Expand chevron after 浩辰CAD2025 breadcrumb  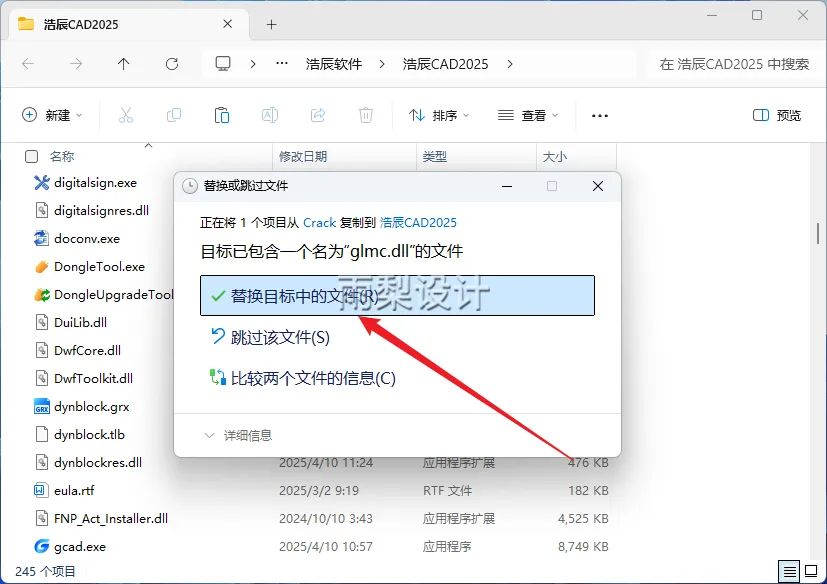[x=509, y=64]
